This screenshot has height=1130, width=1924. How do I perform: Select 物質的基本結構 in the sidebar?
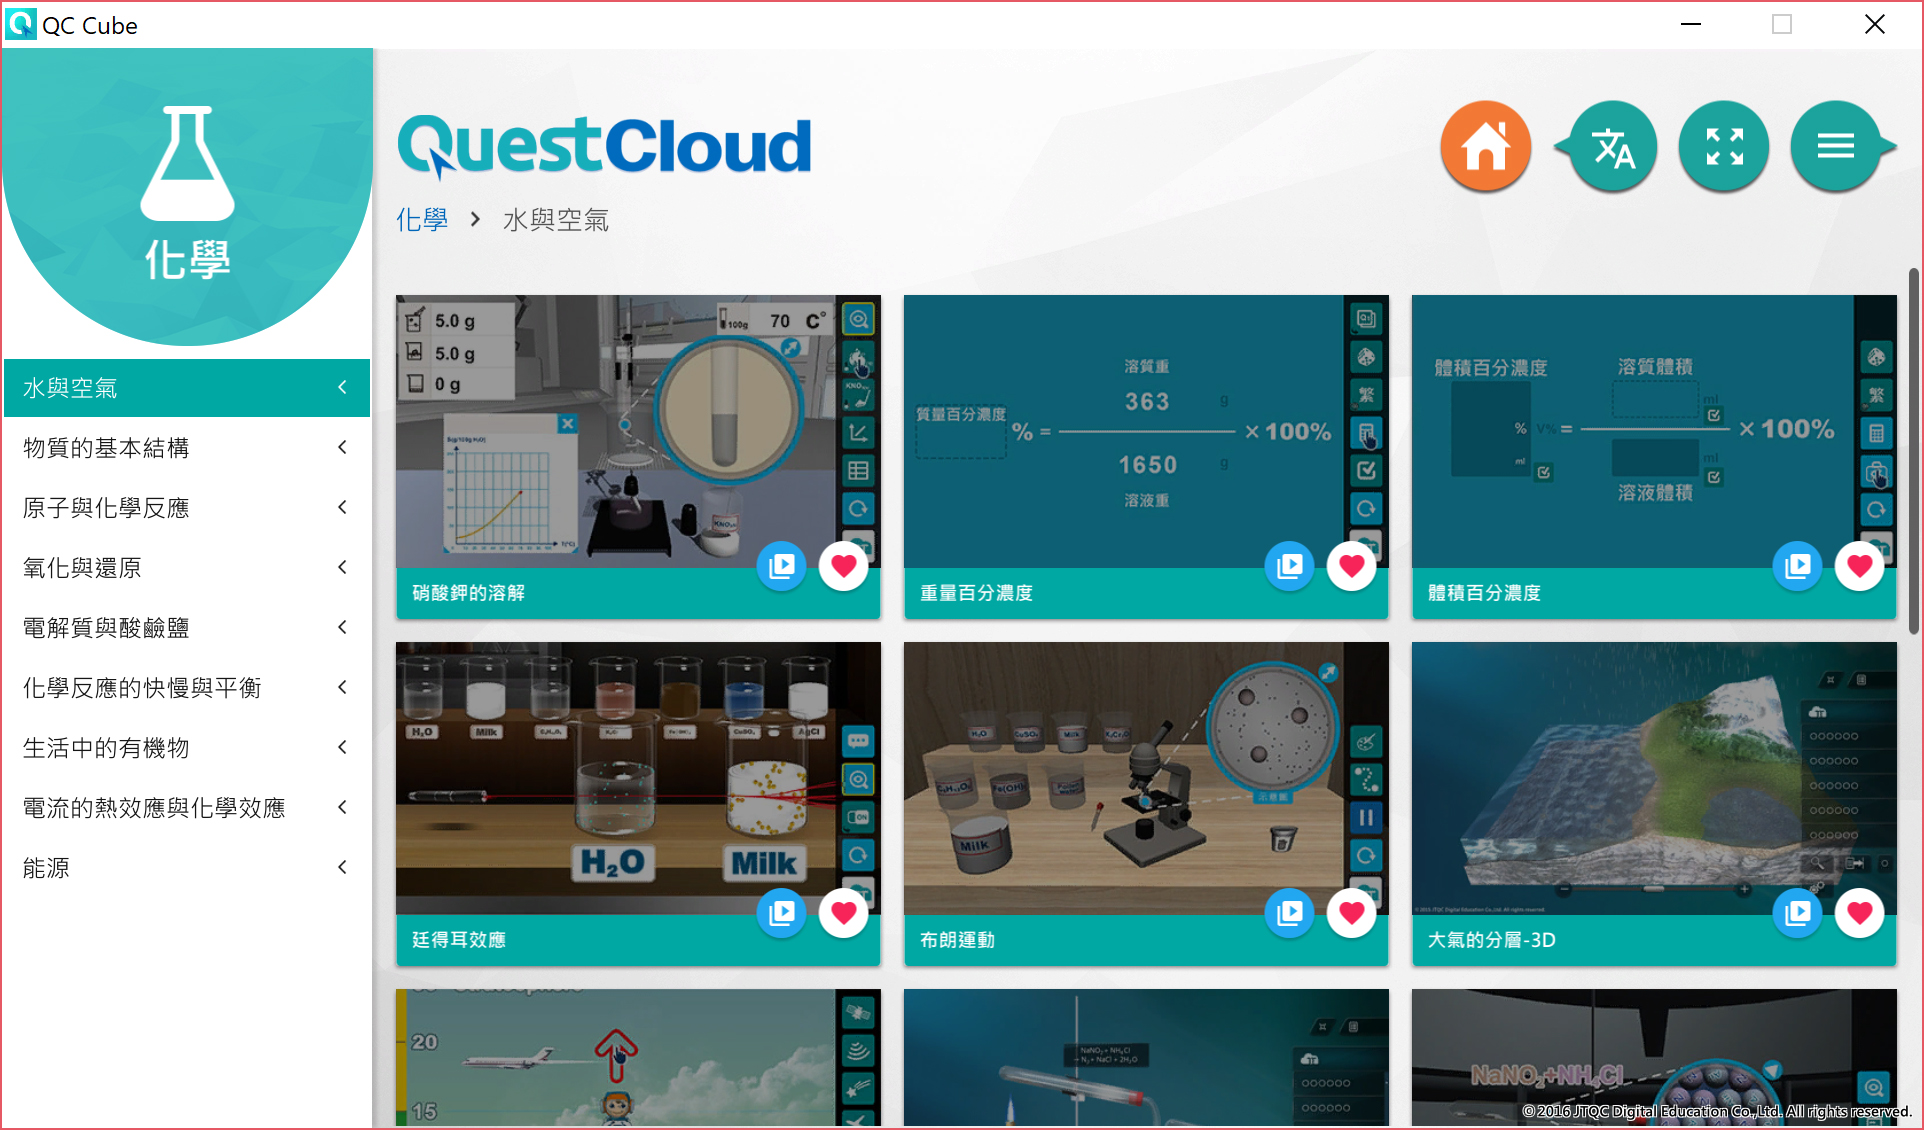[187, 448]
